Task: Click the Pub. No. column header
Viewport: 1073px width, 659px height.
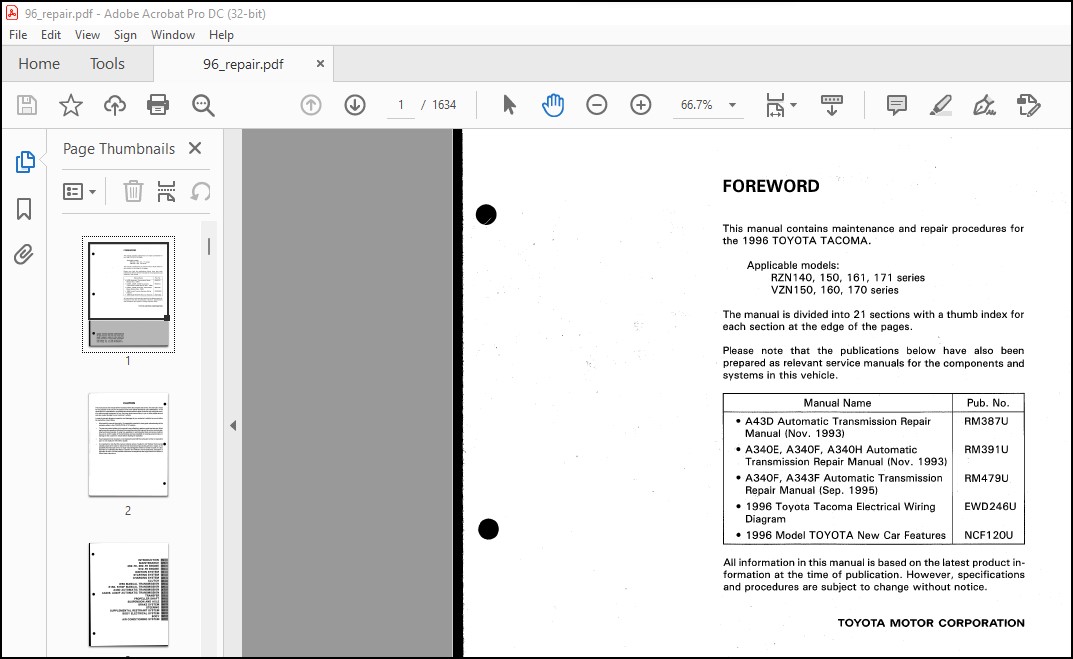Action: click(x=987, y=403)
